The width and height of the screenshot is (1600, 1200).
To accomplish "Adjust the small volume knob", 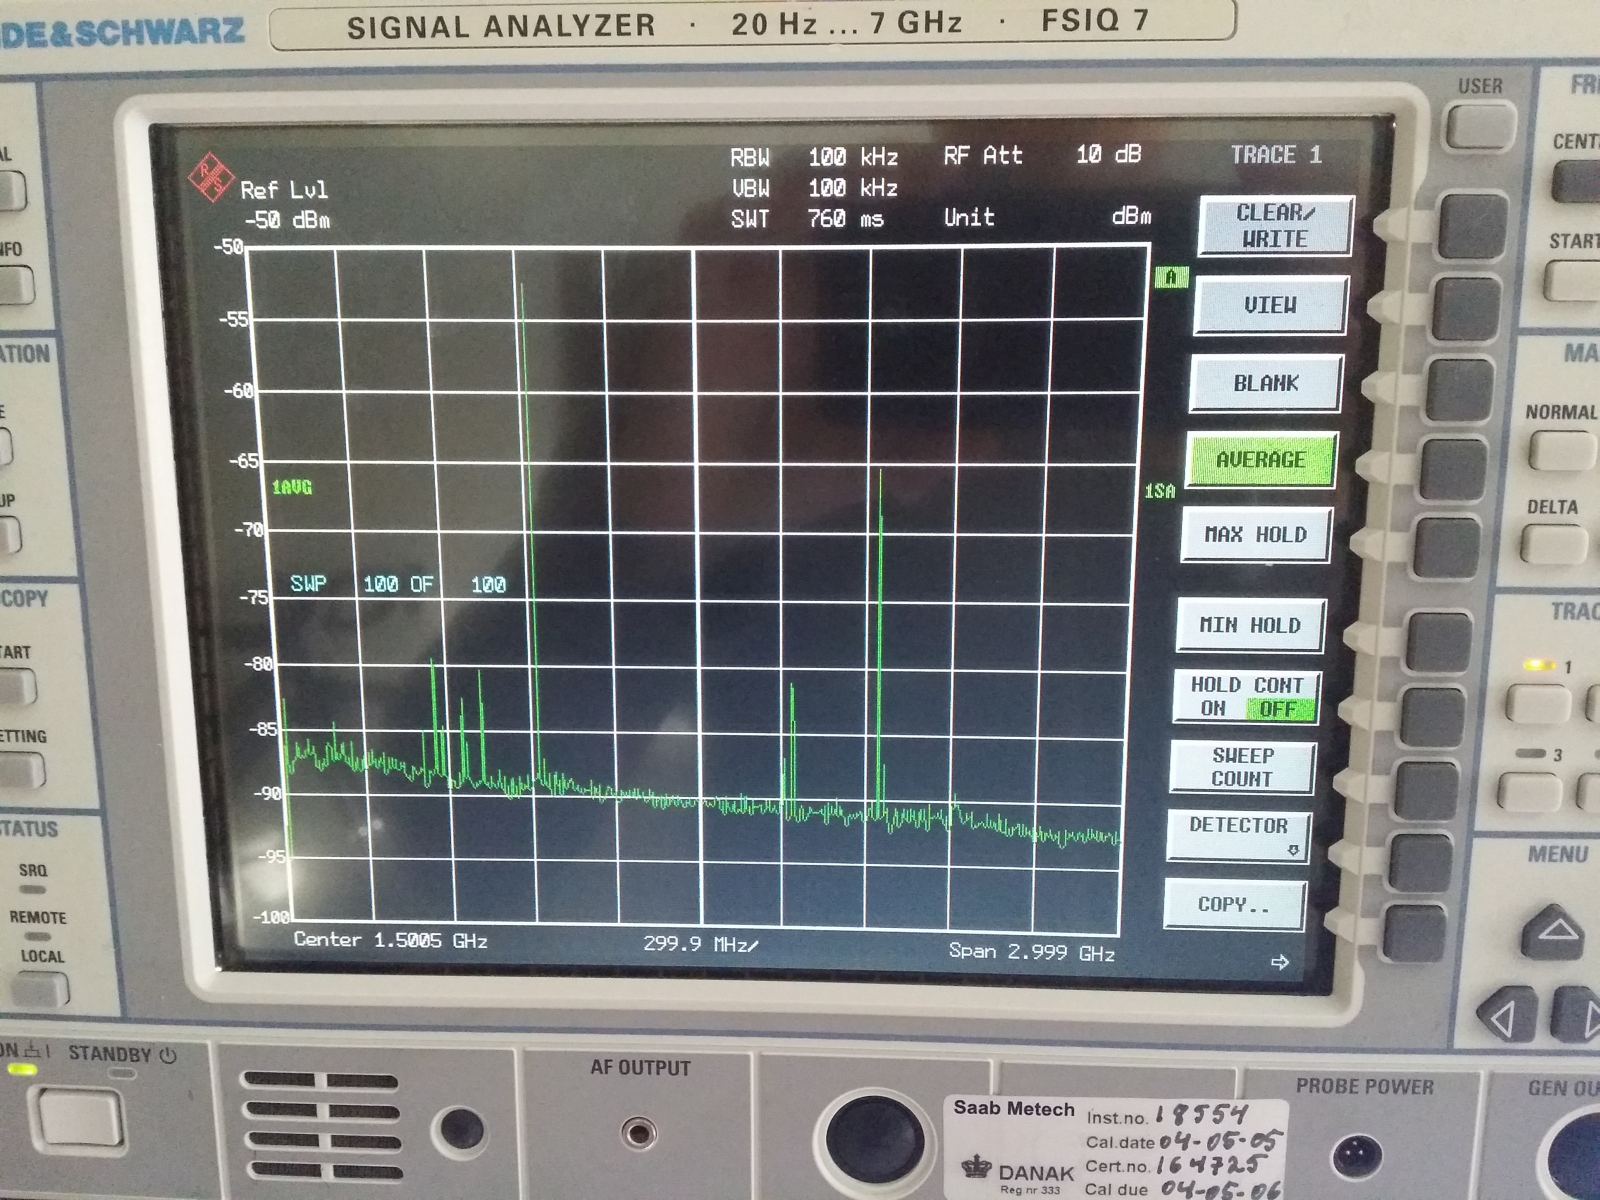I will (462, 1129).
